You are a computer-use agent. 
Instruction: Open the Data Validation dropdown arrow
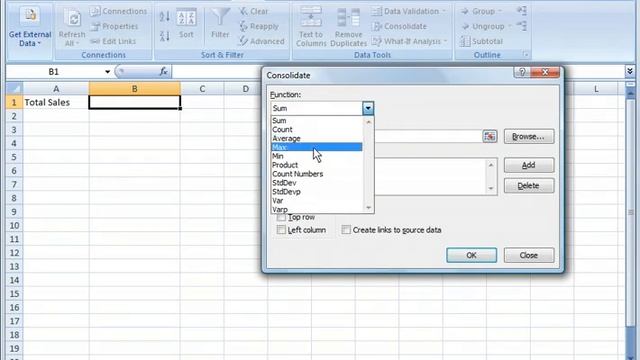click(443, 11)
